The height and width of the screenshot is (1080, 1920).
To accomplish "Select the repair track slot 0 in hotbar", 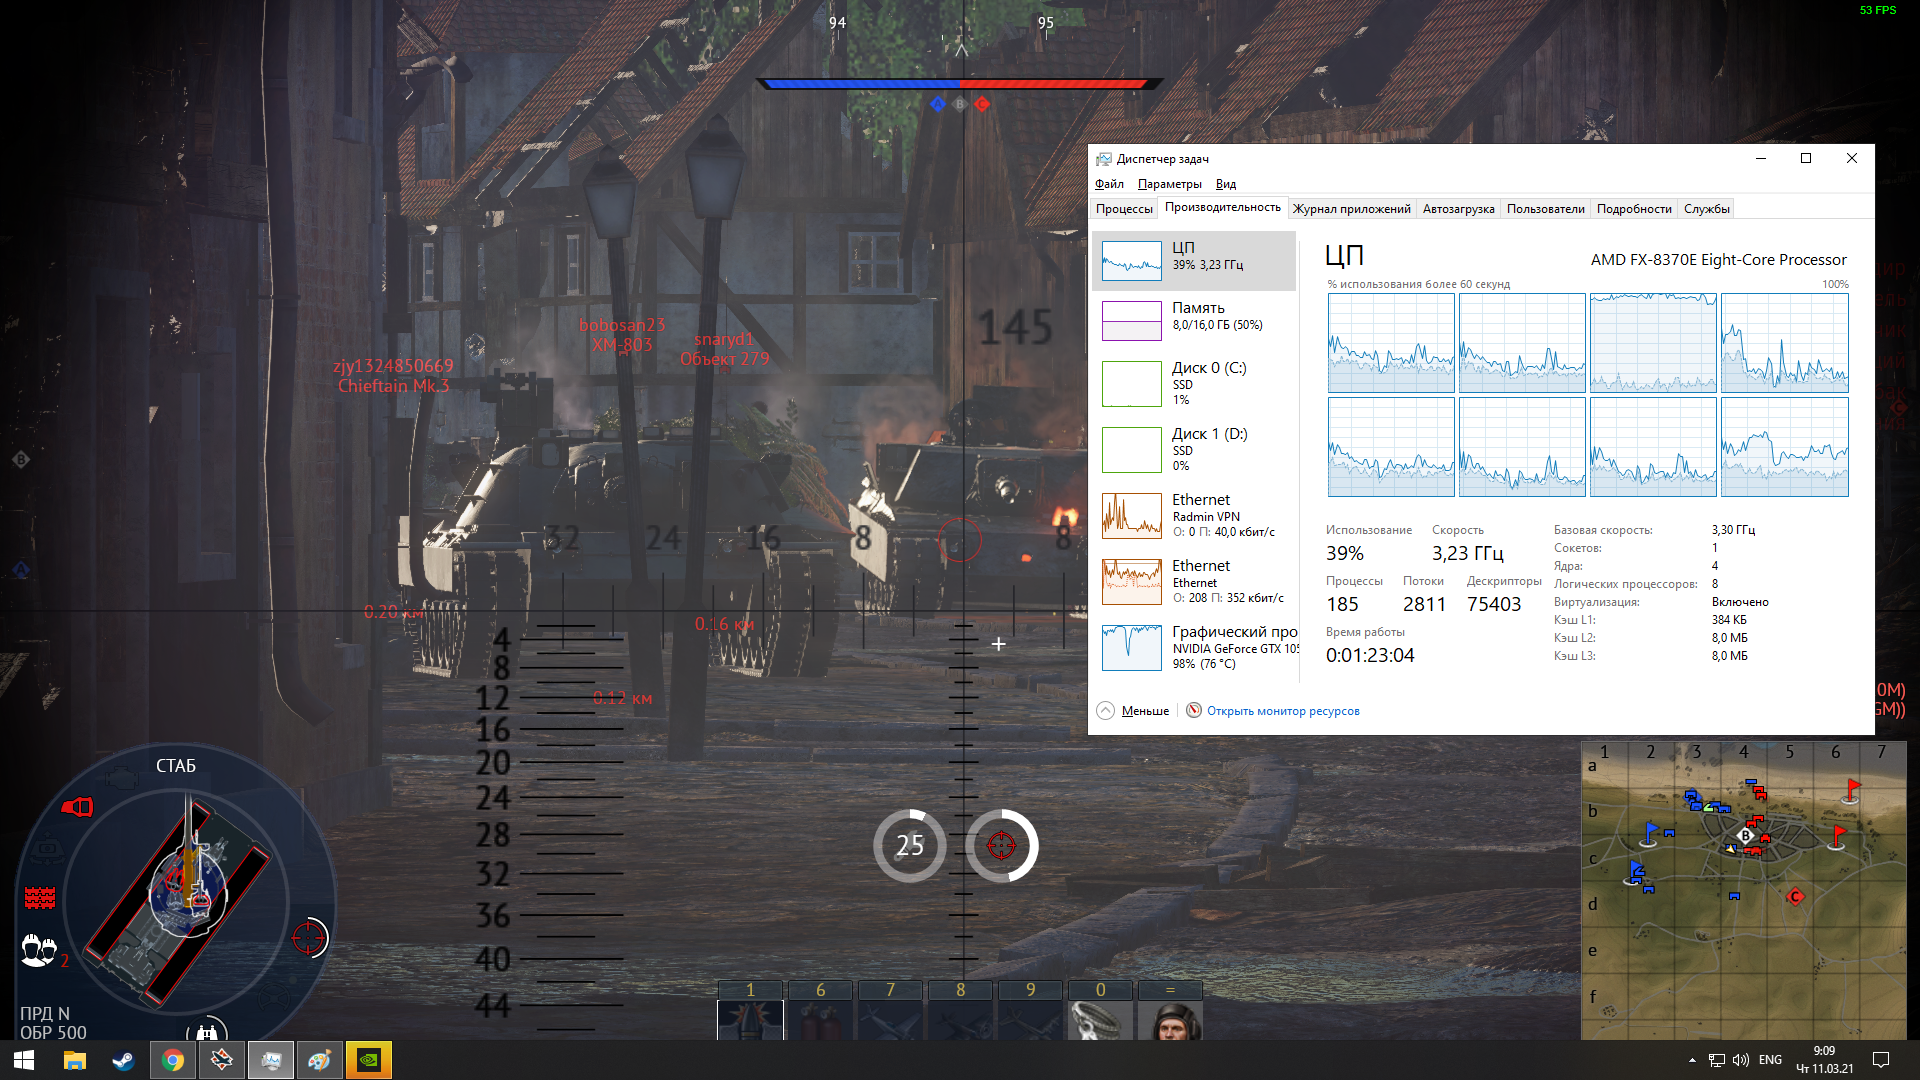I will (1100, 1010).
